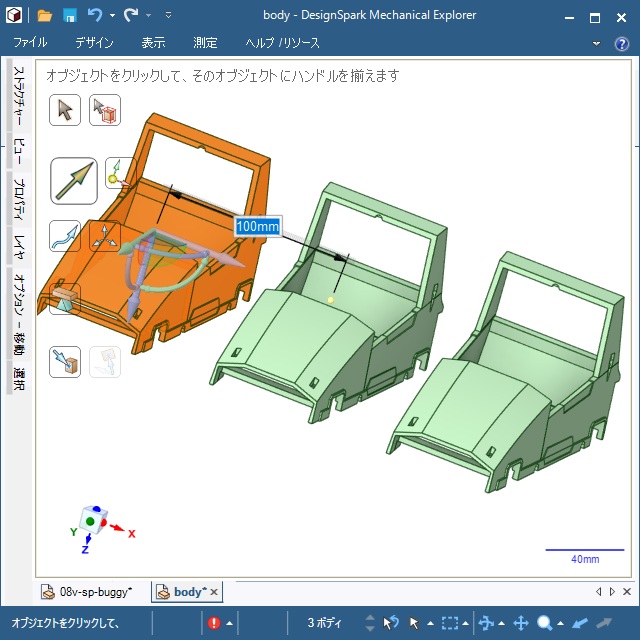Screen dimensions: 640x640
Task: Select the move along trajectory tool
Action: click(65, 236)
